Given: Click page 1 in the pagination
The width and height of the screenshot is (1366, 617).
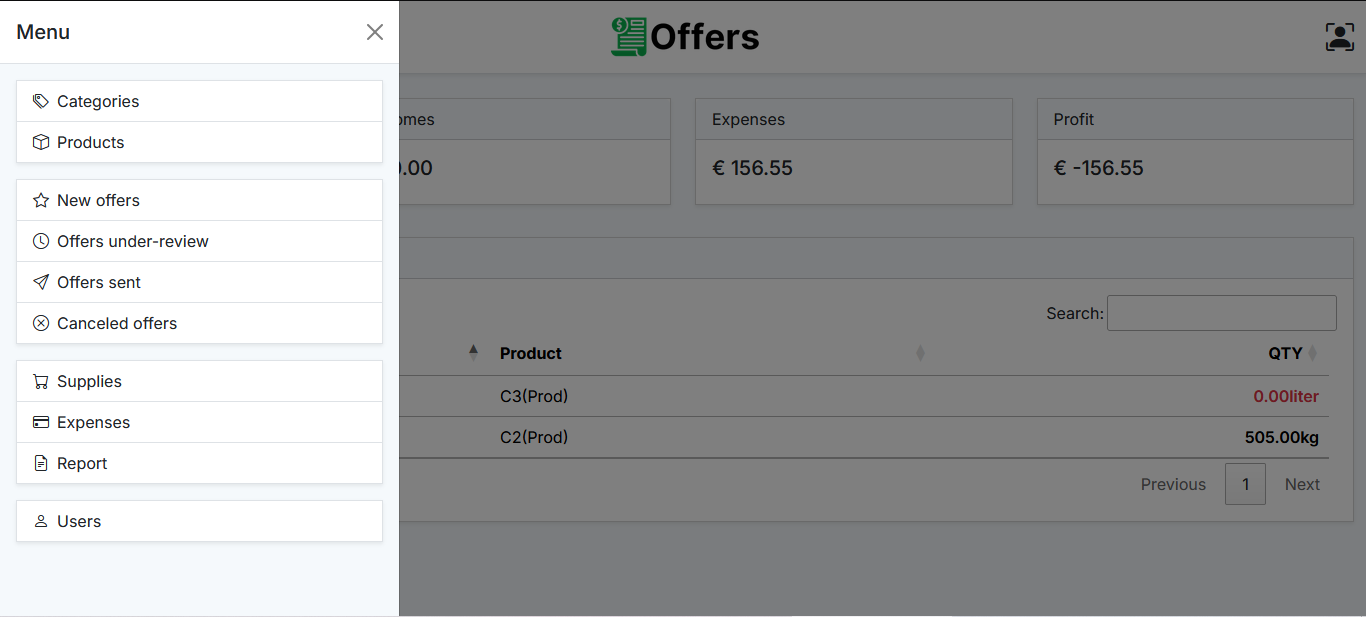Looking at the screenshot, I should pyautogui.click(x=1245, y=484).
